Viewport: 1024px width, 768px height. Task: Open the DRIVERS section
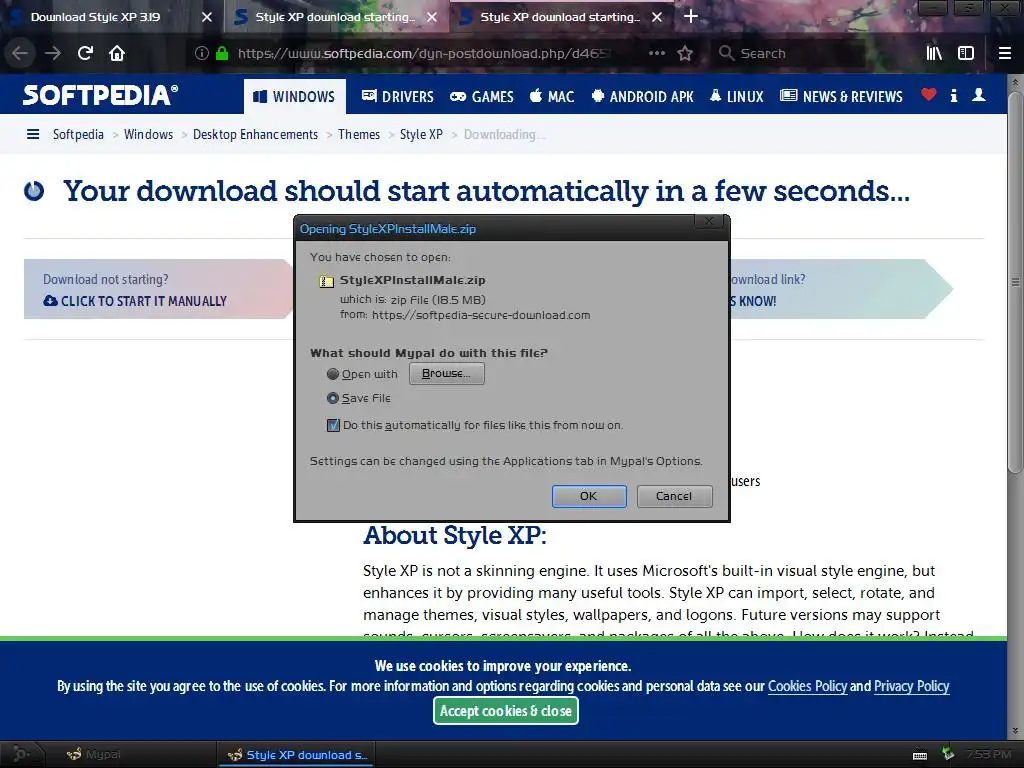coord(398,97)
